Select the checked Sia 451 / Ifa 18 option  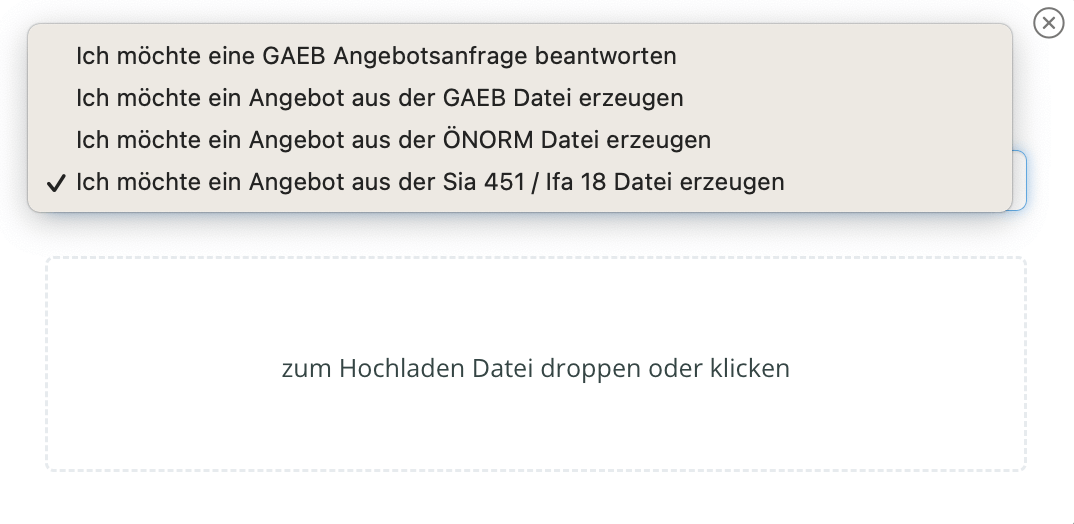520,182
